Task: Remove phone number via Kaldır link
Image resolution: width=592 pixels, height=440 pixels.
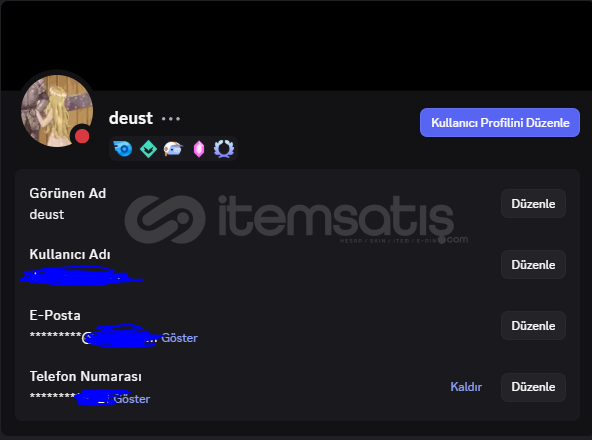Action: [466, 387]
